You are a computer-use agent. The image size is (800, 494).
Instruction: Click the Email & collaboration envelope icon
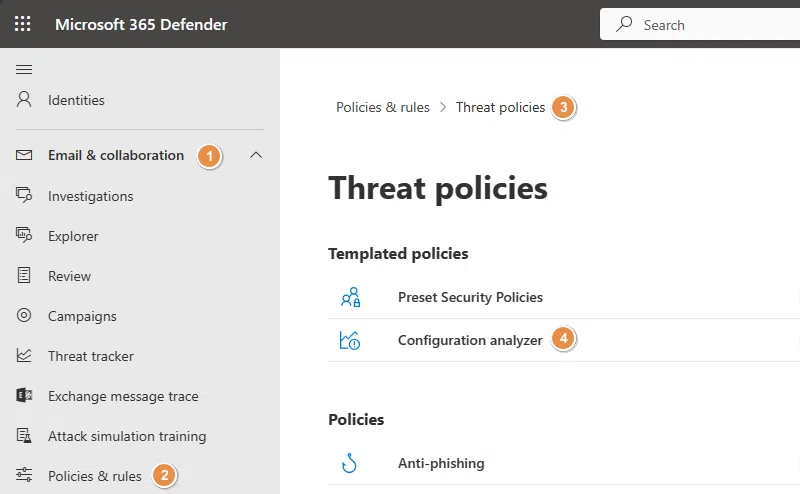[x=24, y=155]
